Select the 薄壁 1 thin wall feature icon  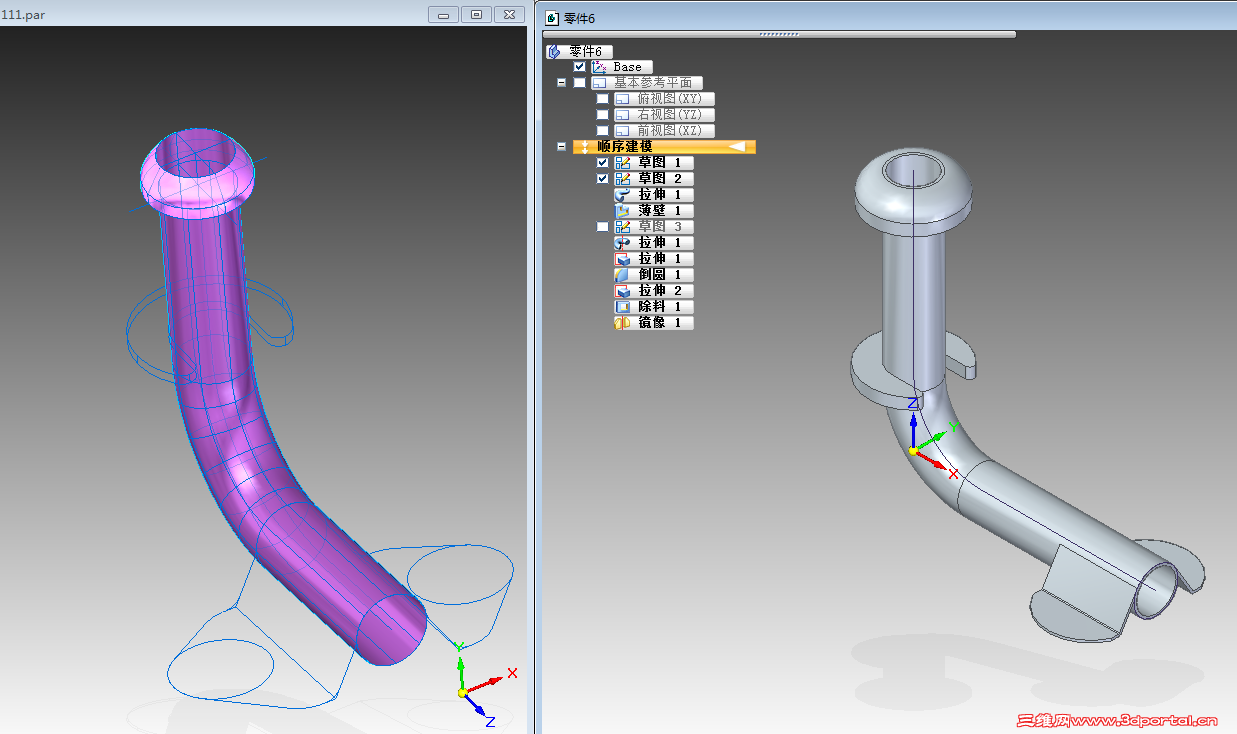[x=623, y=211]
